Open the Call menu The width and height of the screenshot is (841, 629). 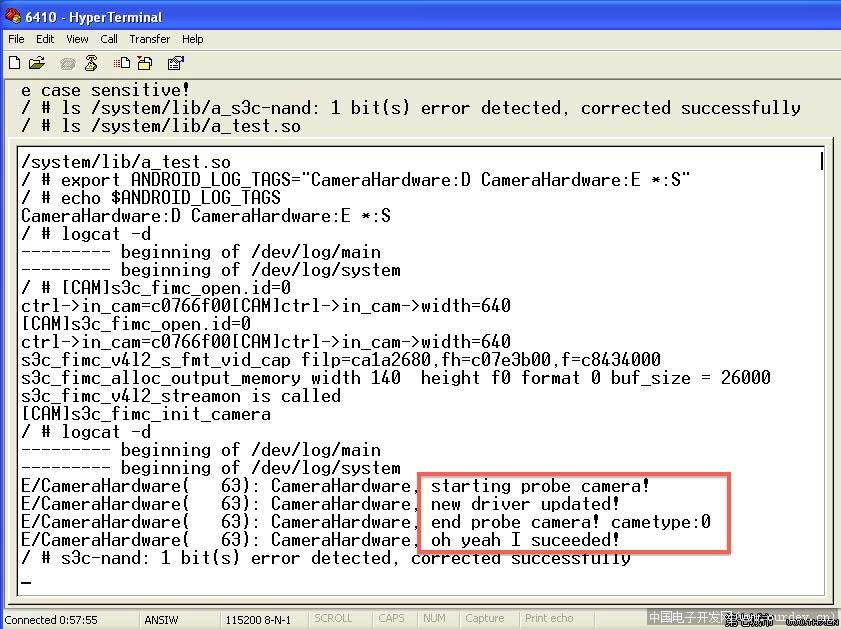(109, 39)
